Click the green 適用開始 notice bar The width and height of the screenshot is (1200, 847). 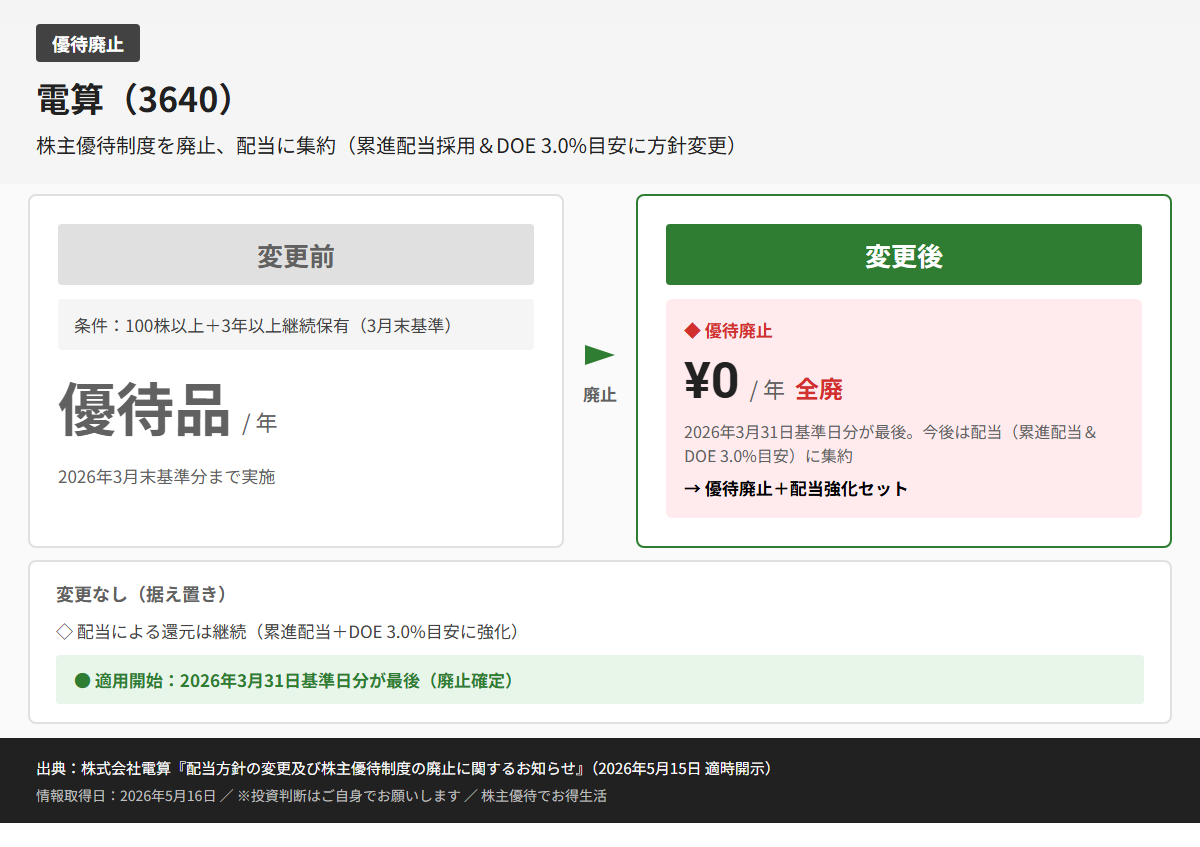(x=600, y=680)
